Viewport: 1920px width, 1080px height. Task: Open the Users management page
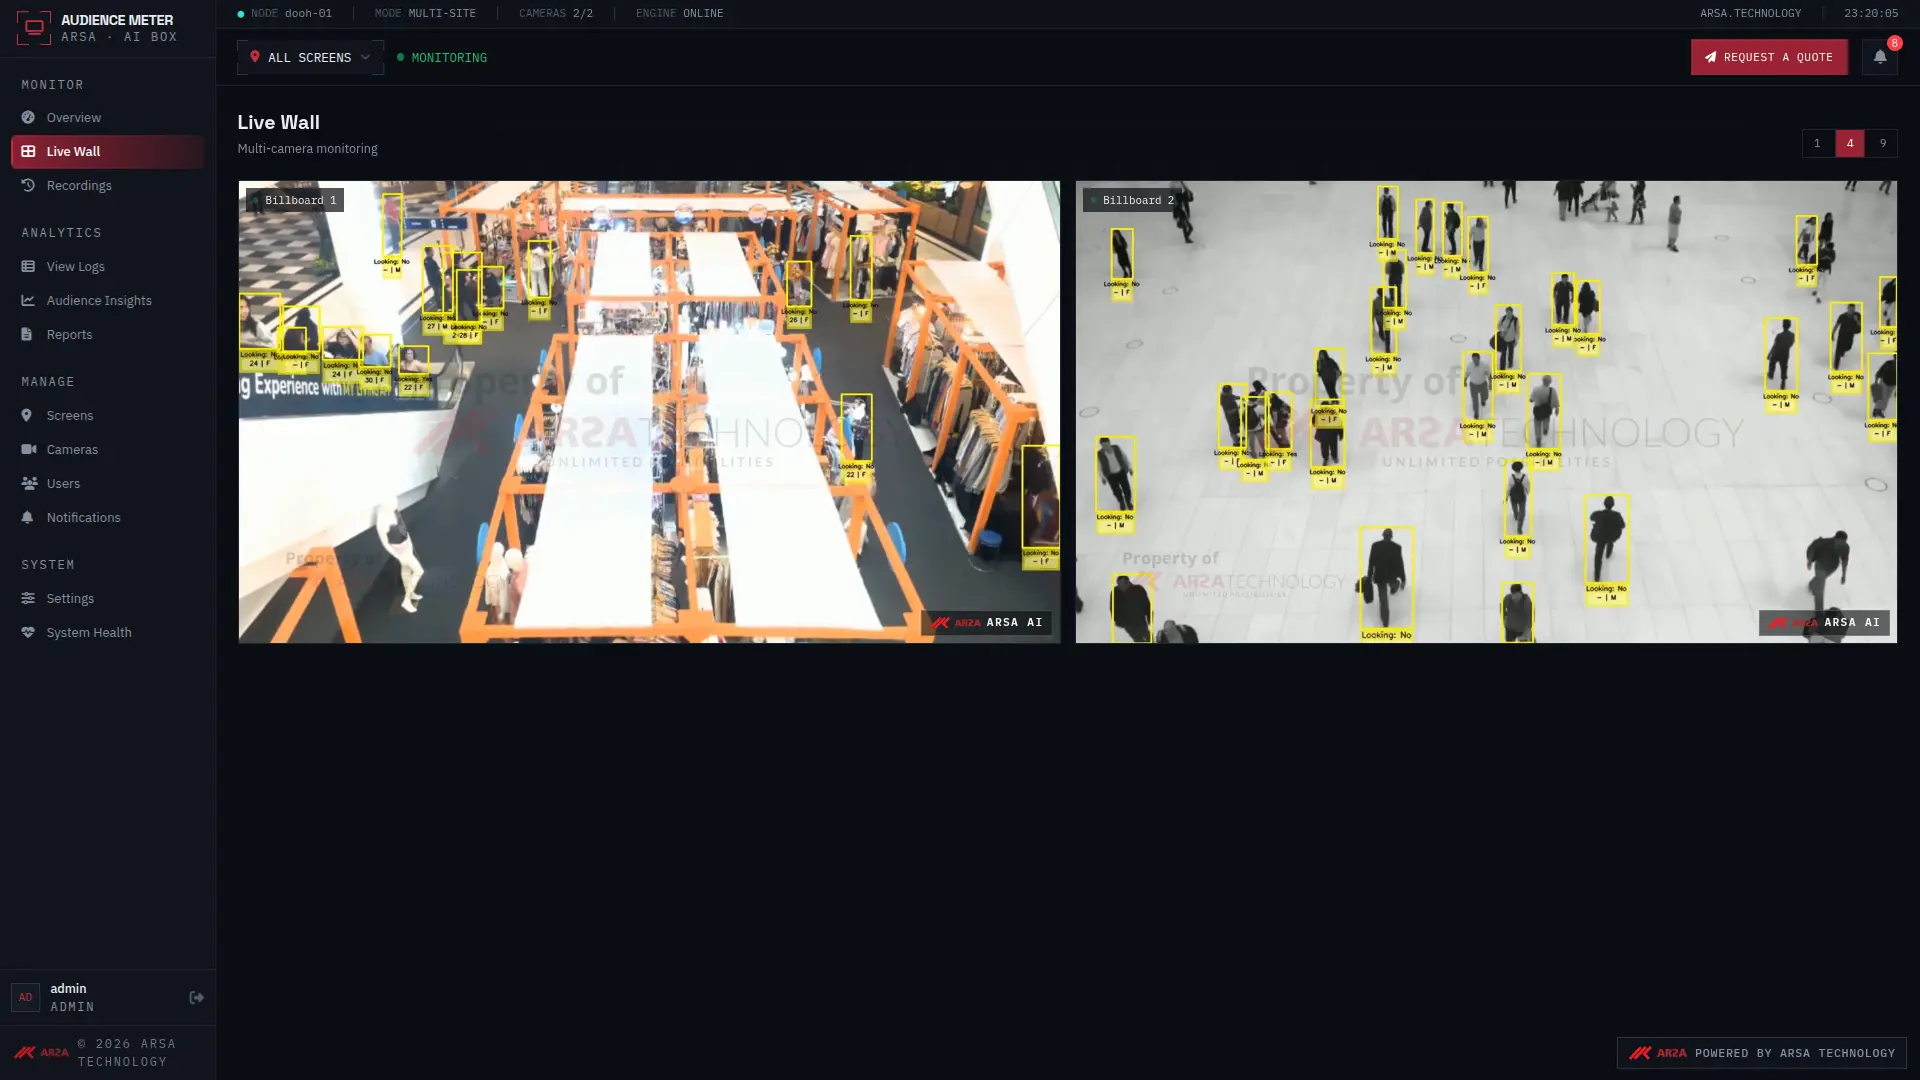[108, 483]
